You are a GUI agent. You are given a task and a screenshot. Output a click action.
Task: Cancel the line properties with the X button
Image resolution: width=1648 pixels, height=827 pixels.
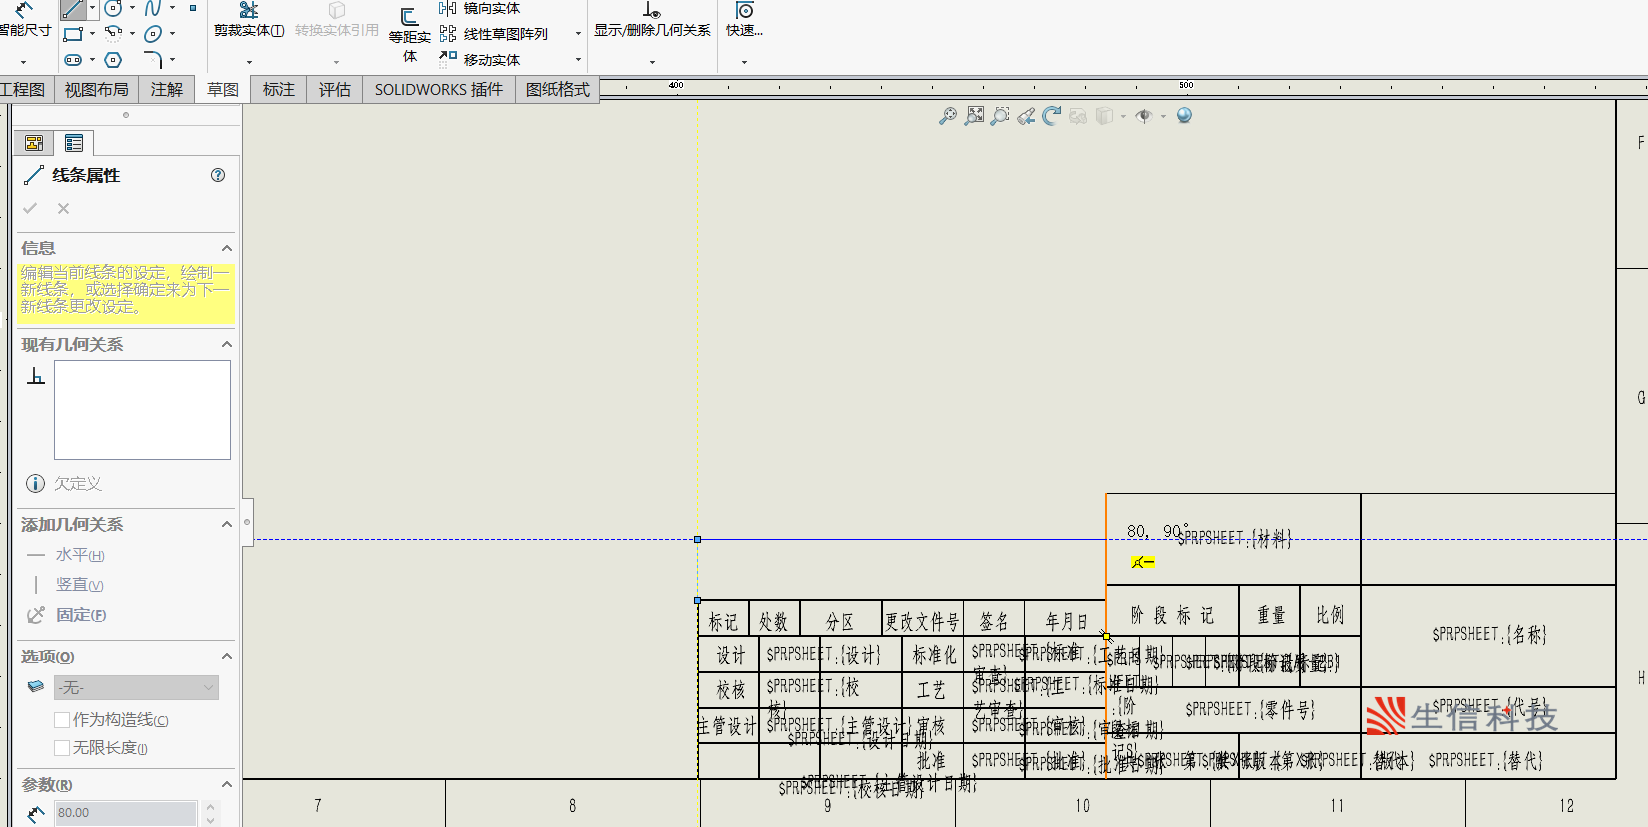pyautogui.click(x=63, y=208)
